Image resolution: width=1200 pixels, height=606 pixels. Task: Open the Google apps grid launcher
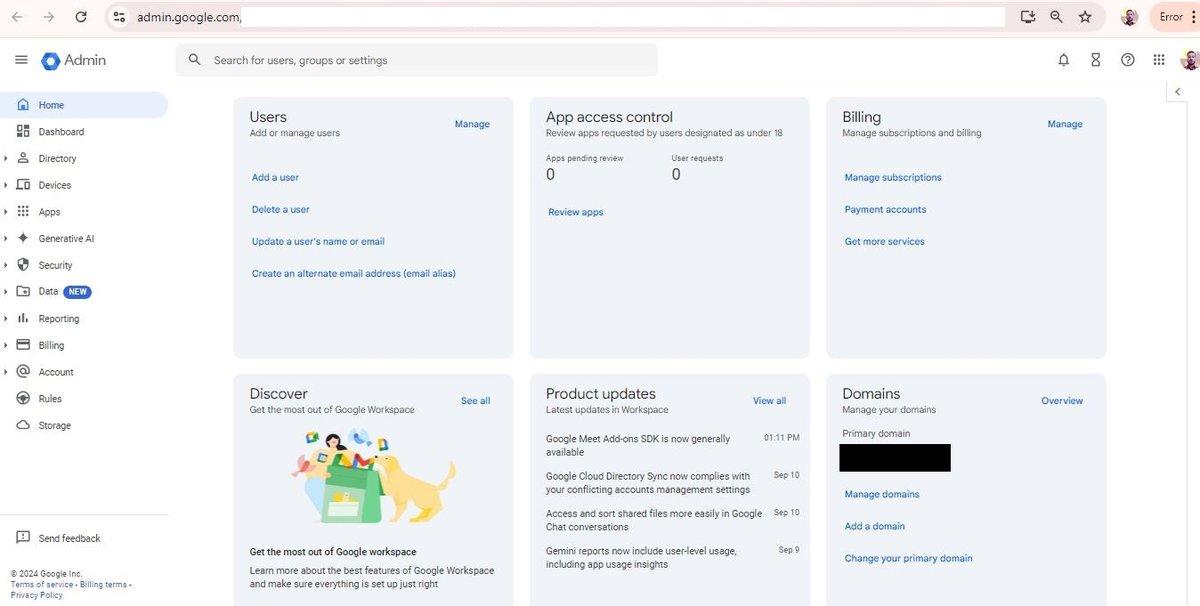coord(1159,60)
